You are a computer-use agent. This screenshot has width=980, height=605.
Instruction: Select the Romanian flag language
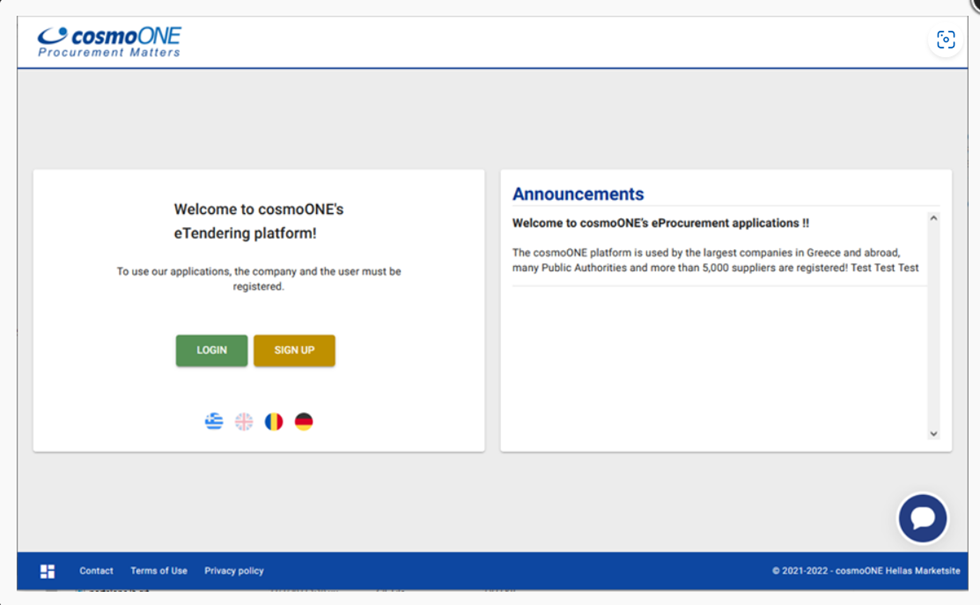[x=274, y=421]
